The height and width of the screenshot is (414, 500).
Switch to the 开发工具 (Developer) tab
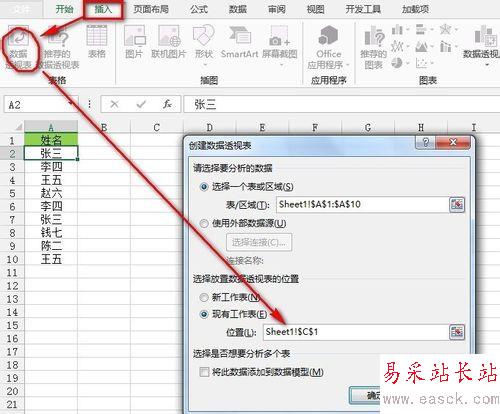tap(363, 9)
